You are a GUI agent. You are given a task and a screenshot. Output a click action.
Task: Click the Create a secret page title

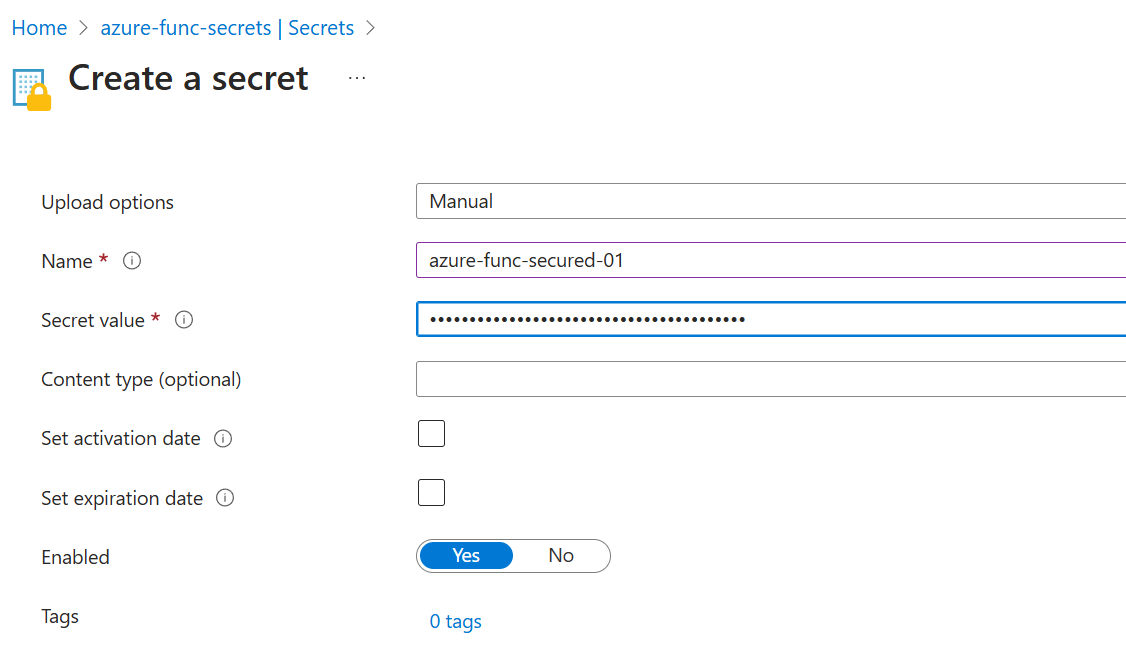188,78
